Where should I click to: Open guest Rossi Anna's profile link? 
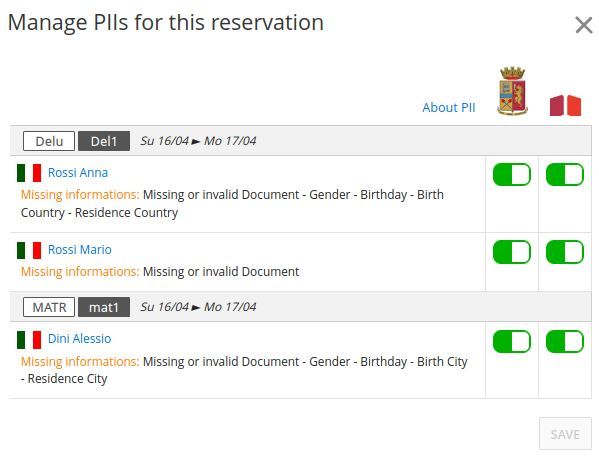(x=78, y=173)
